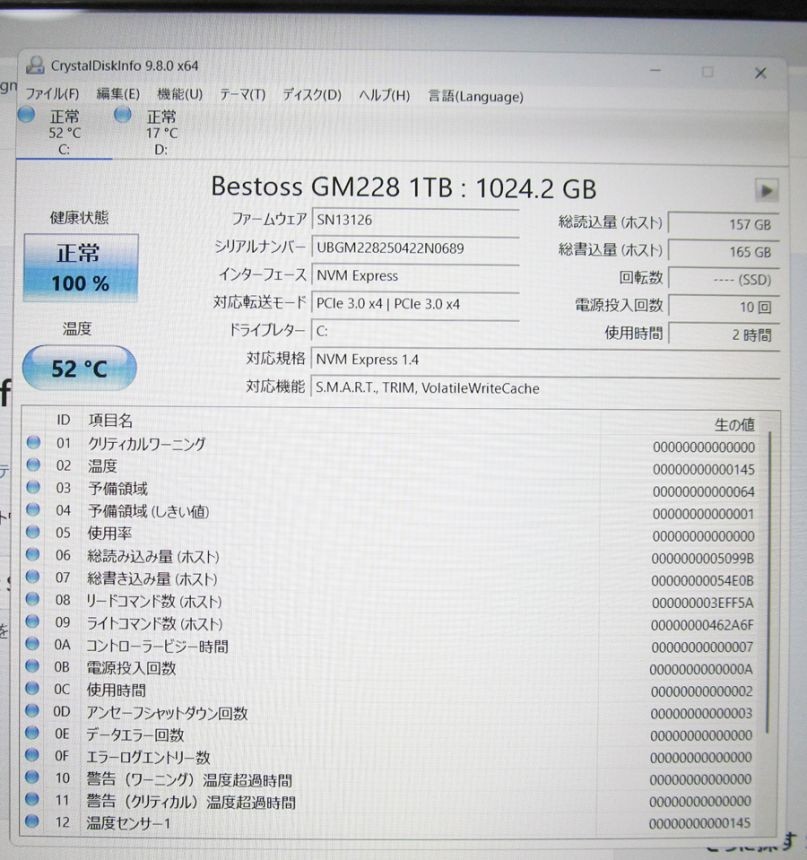
Task: Select the アンセーフシャットダウン回数 row name
Action: (167, 713)
